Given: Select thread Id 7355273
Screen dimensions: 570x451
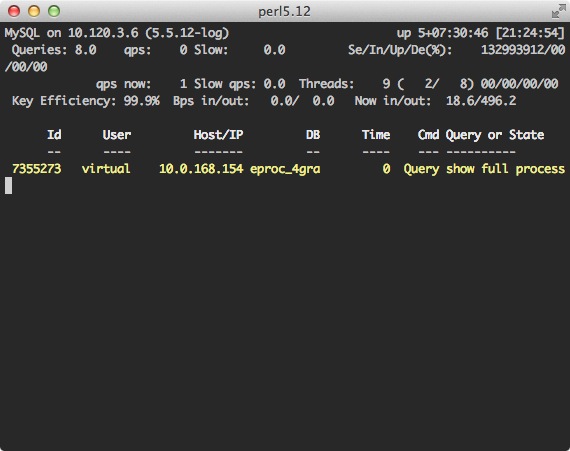Looking at the screenshot, I should click(x=36, y=169).
